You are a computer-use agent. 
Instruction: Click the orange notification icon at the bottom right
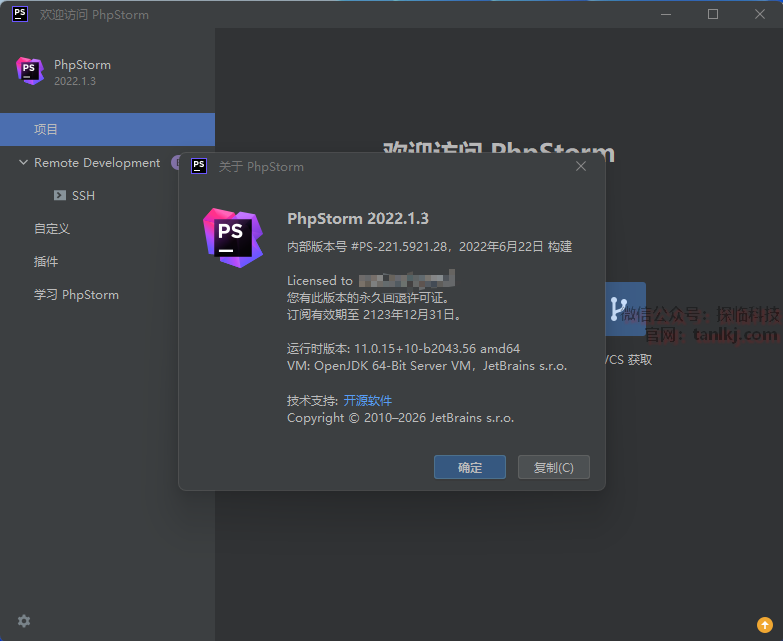(x=764, y=624)
